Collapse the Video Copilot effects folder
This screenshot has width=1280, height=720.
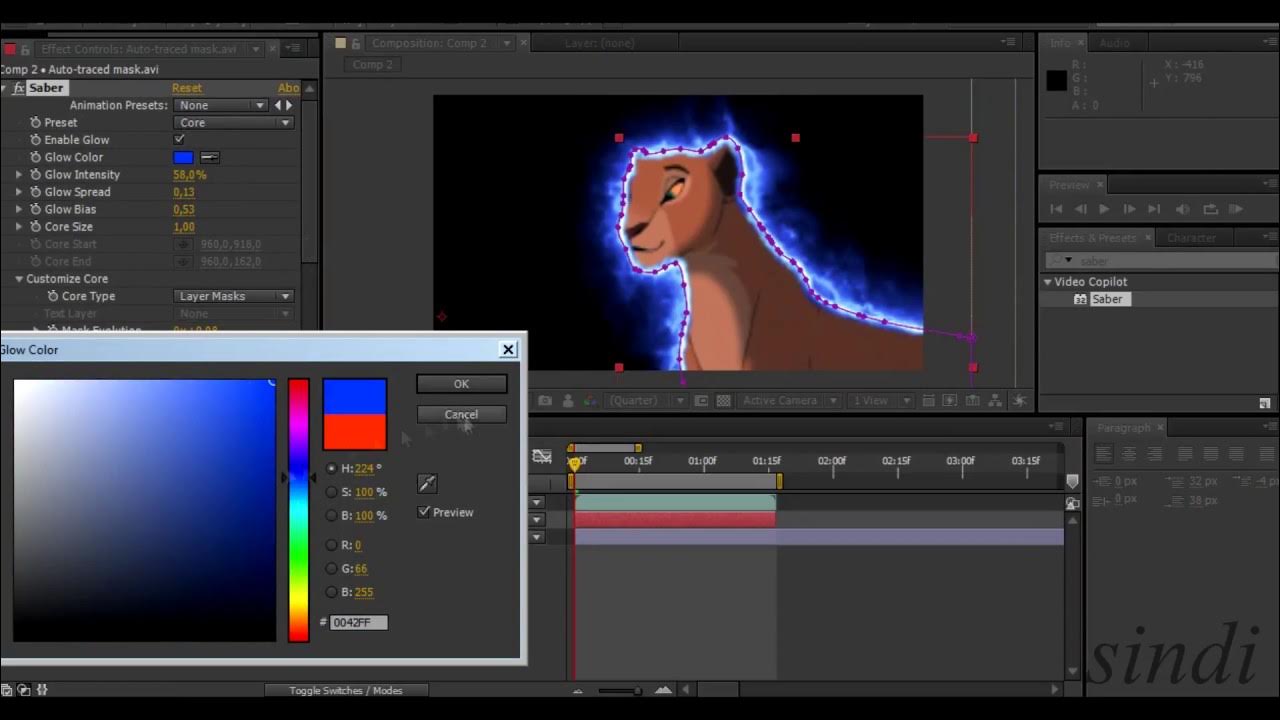[1048, 282]
